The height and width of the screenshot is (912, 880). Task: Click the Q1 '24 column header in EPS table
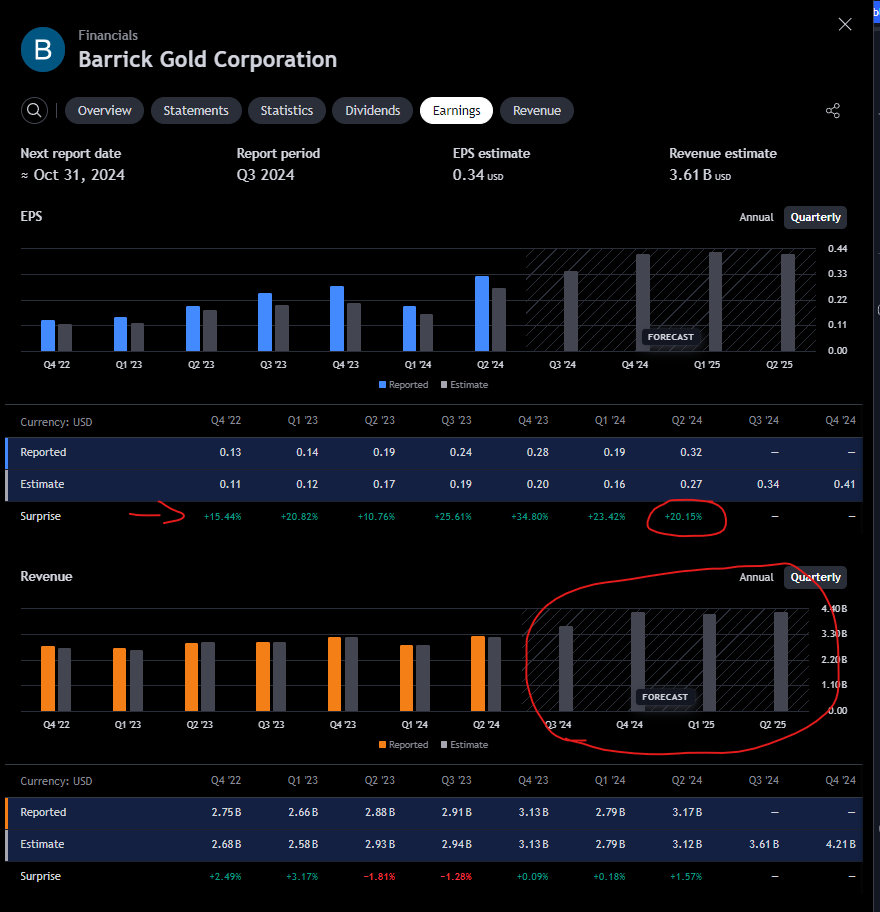pyautogui.click(x=610, y=420)
